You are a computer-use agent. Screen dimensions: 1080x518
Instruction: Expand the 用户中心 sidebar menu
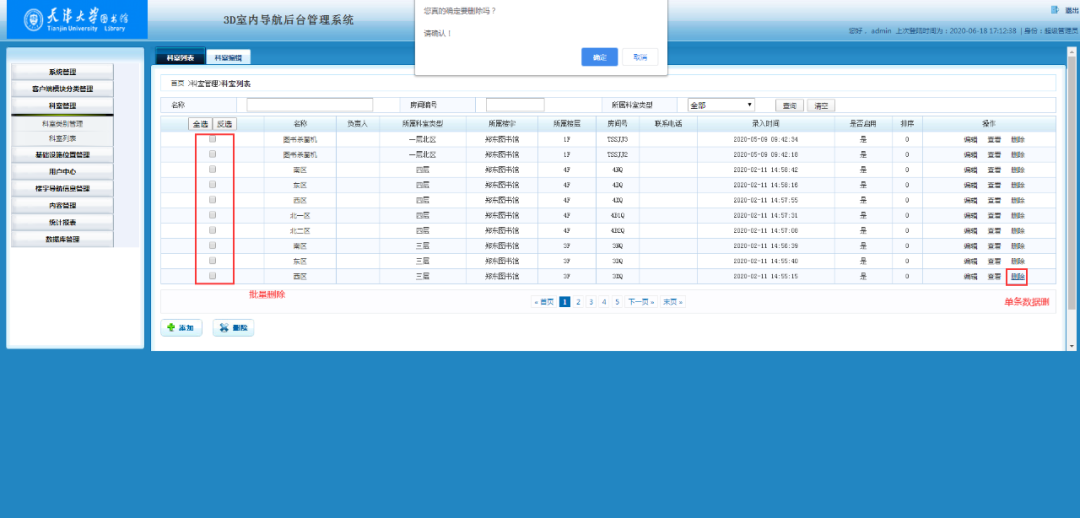click(x=62, y=171)
